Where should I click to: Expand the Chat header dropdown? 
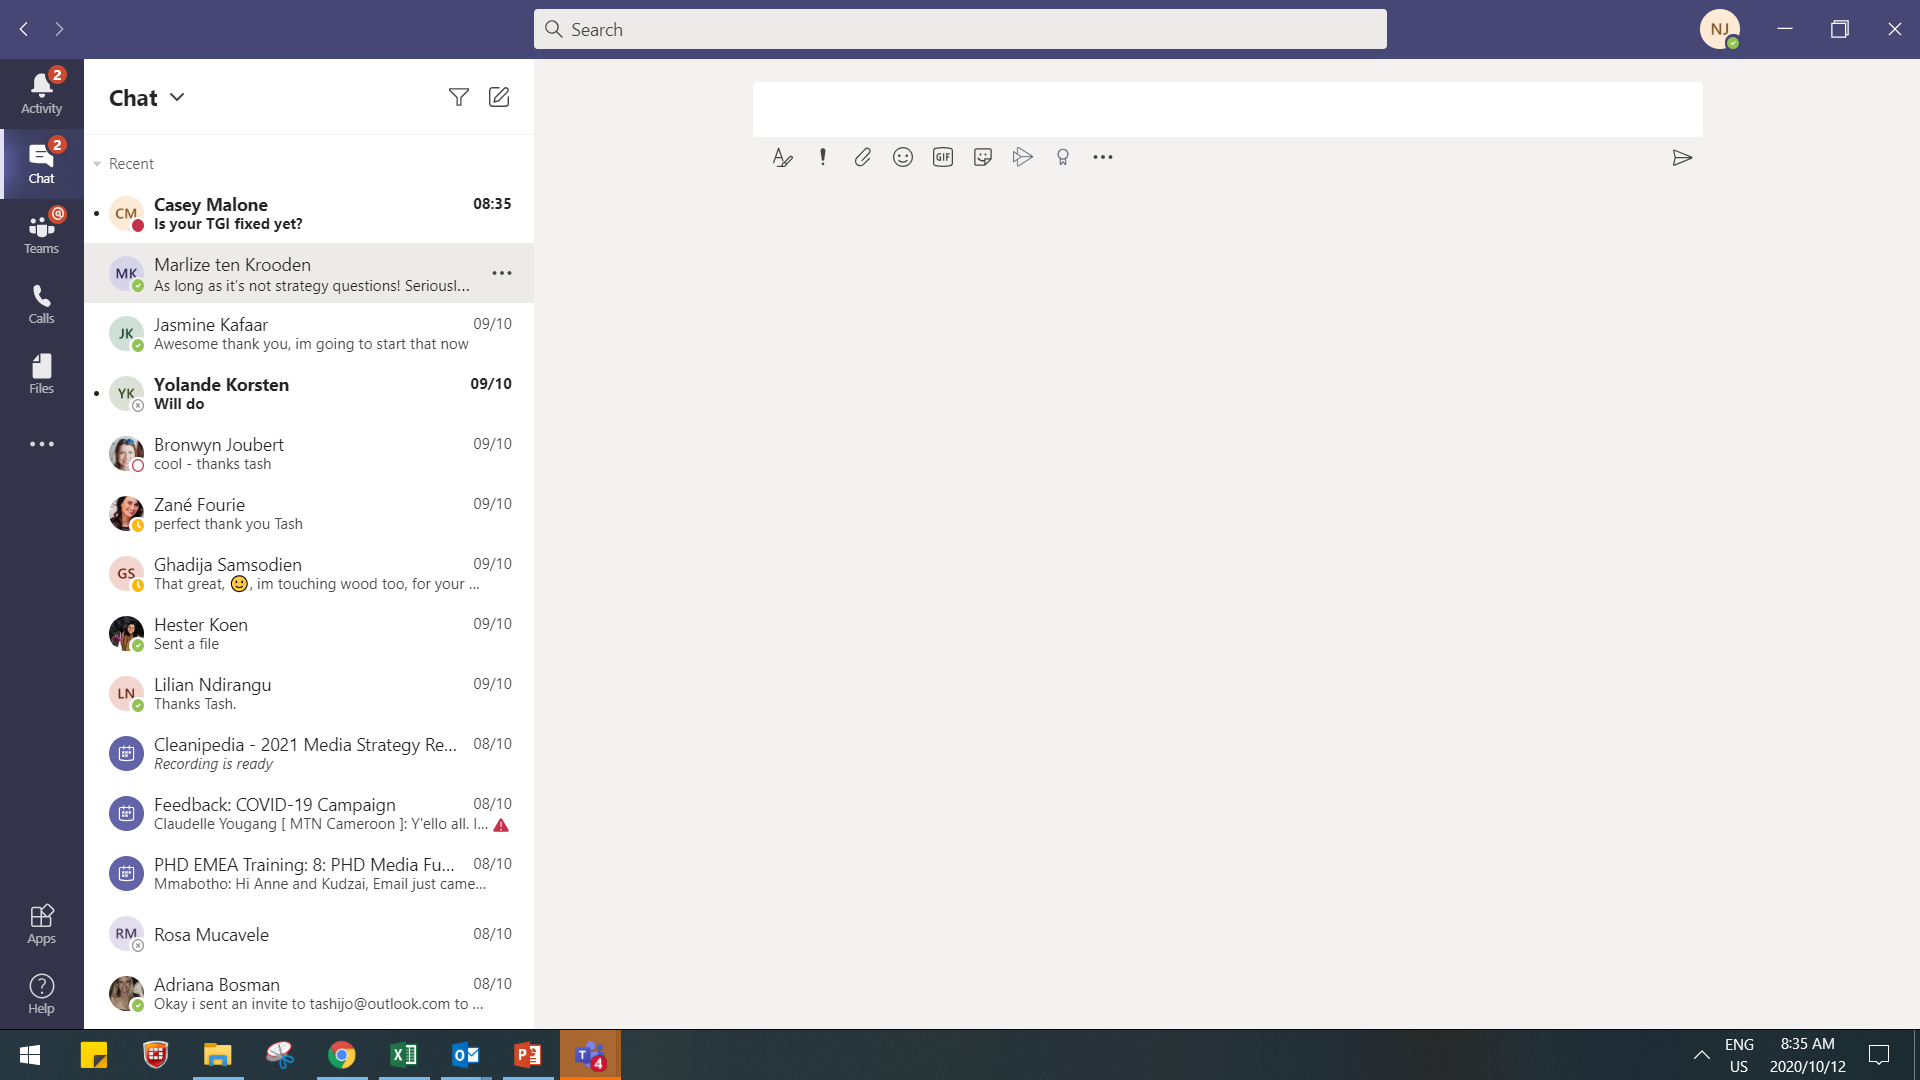(x=178, y=97)
